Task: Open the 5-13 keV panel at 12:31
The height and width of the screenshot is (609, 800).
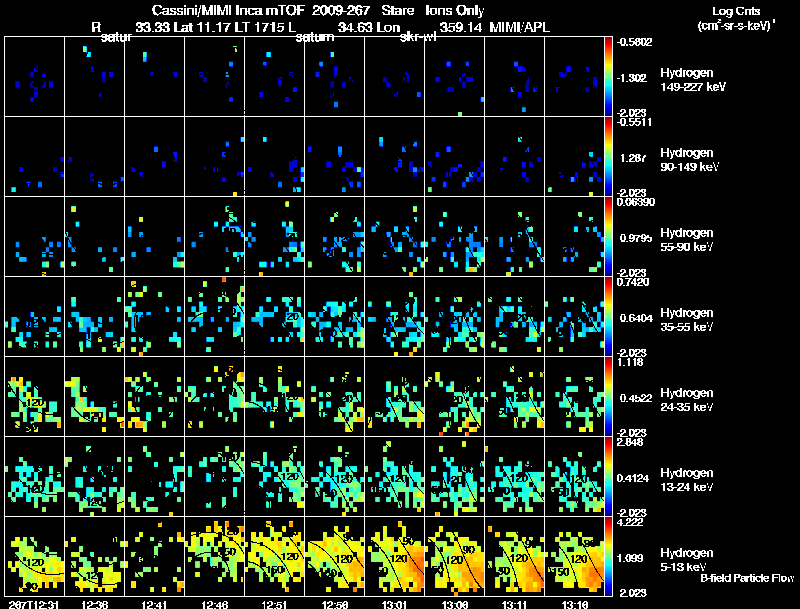Action: [x=34, y=556]
